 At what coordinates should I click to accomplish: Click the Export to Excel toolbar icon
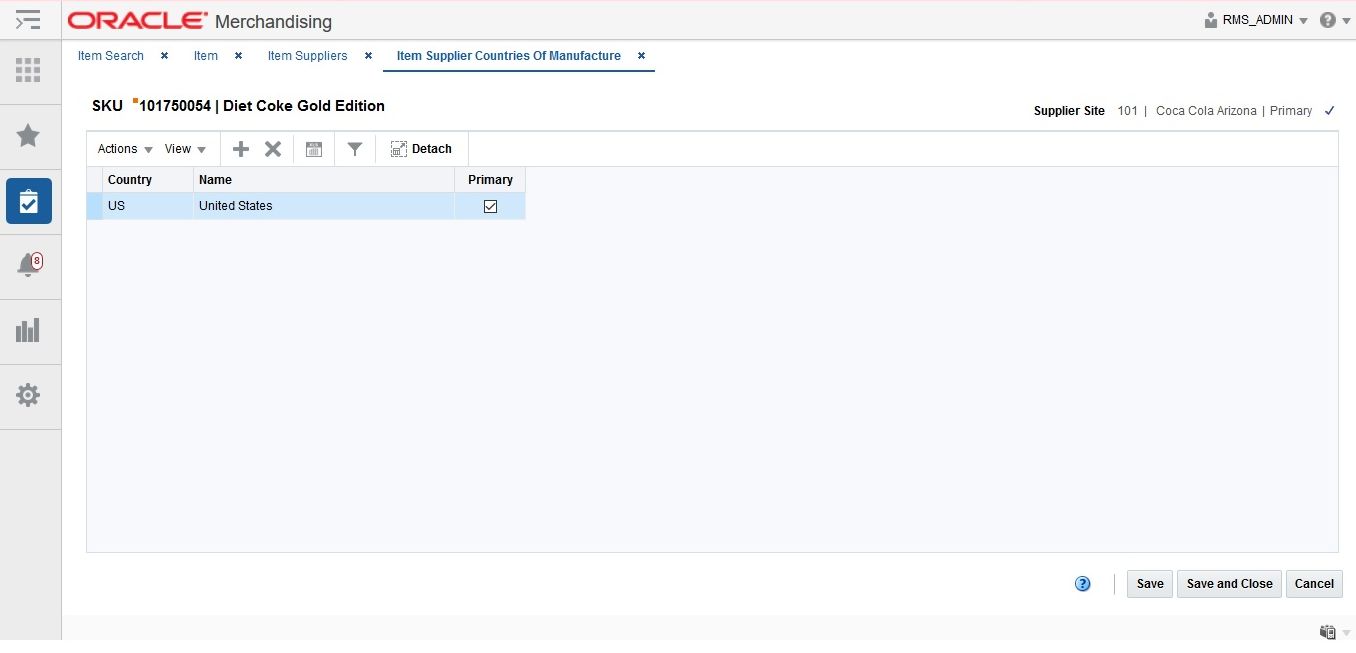tap(314, 149)
